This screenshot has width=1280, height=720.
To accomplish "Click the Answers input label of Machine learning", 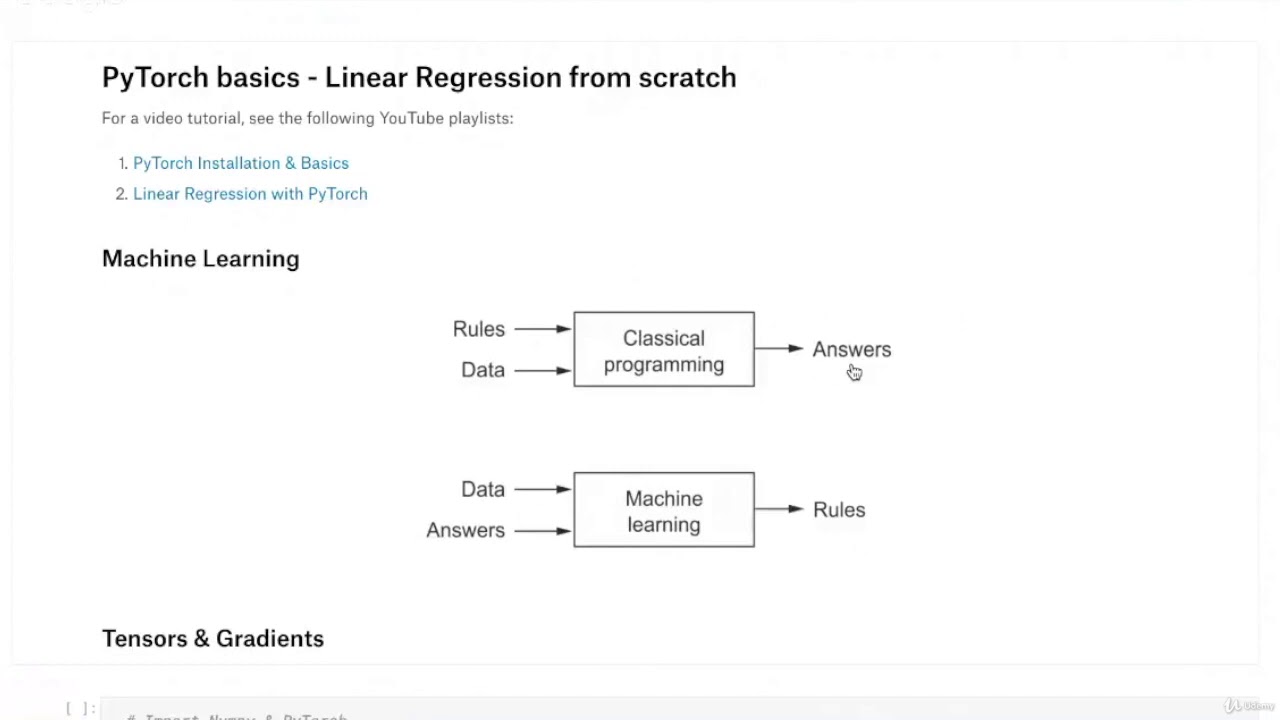I will (x=466, y=530).
